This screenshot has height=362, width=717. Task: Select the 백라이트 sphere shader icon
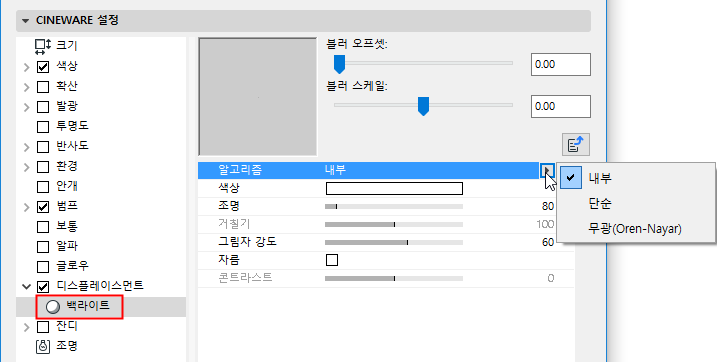point(53,307)
